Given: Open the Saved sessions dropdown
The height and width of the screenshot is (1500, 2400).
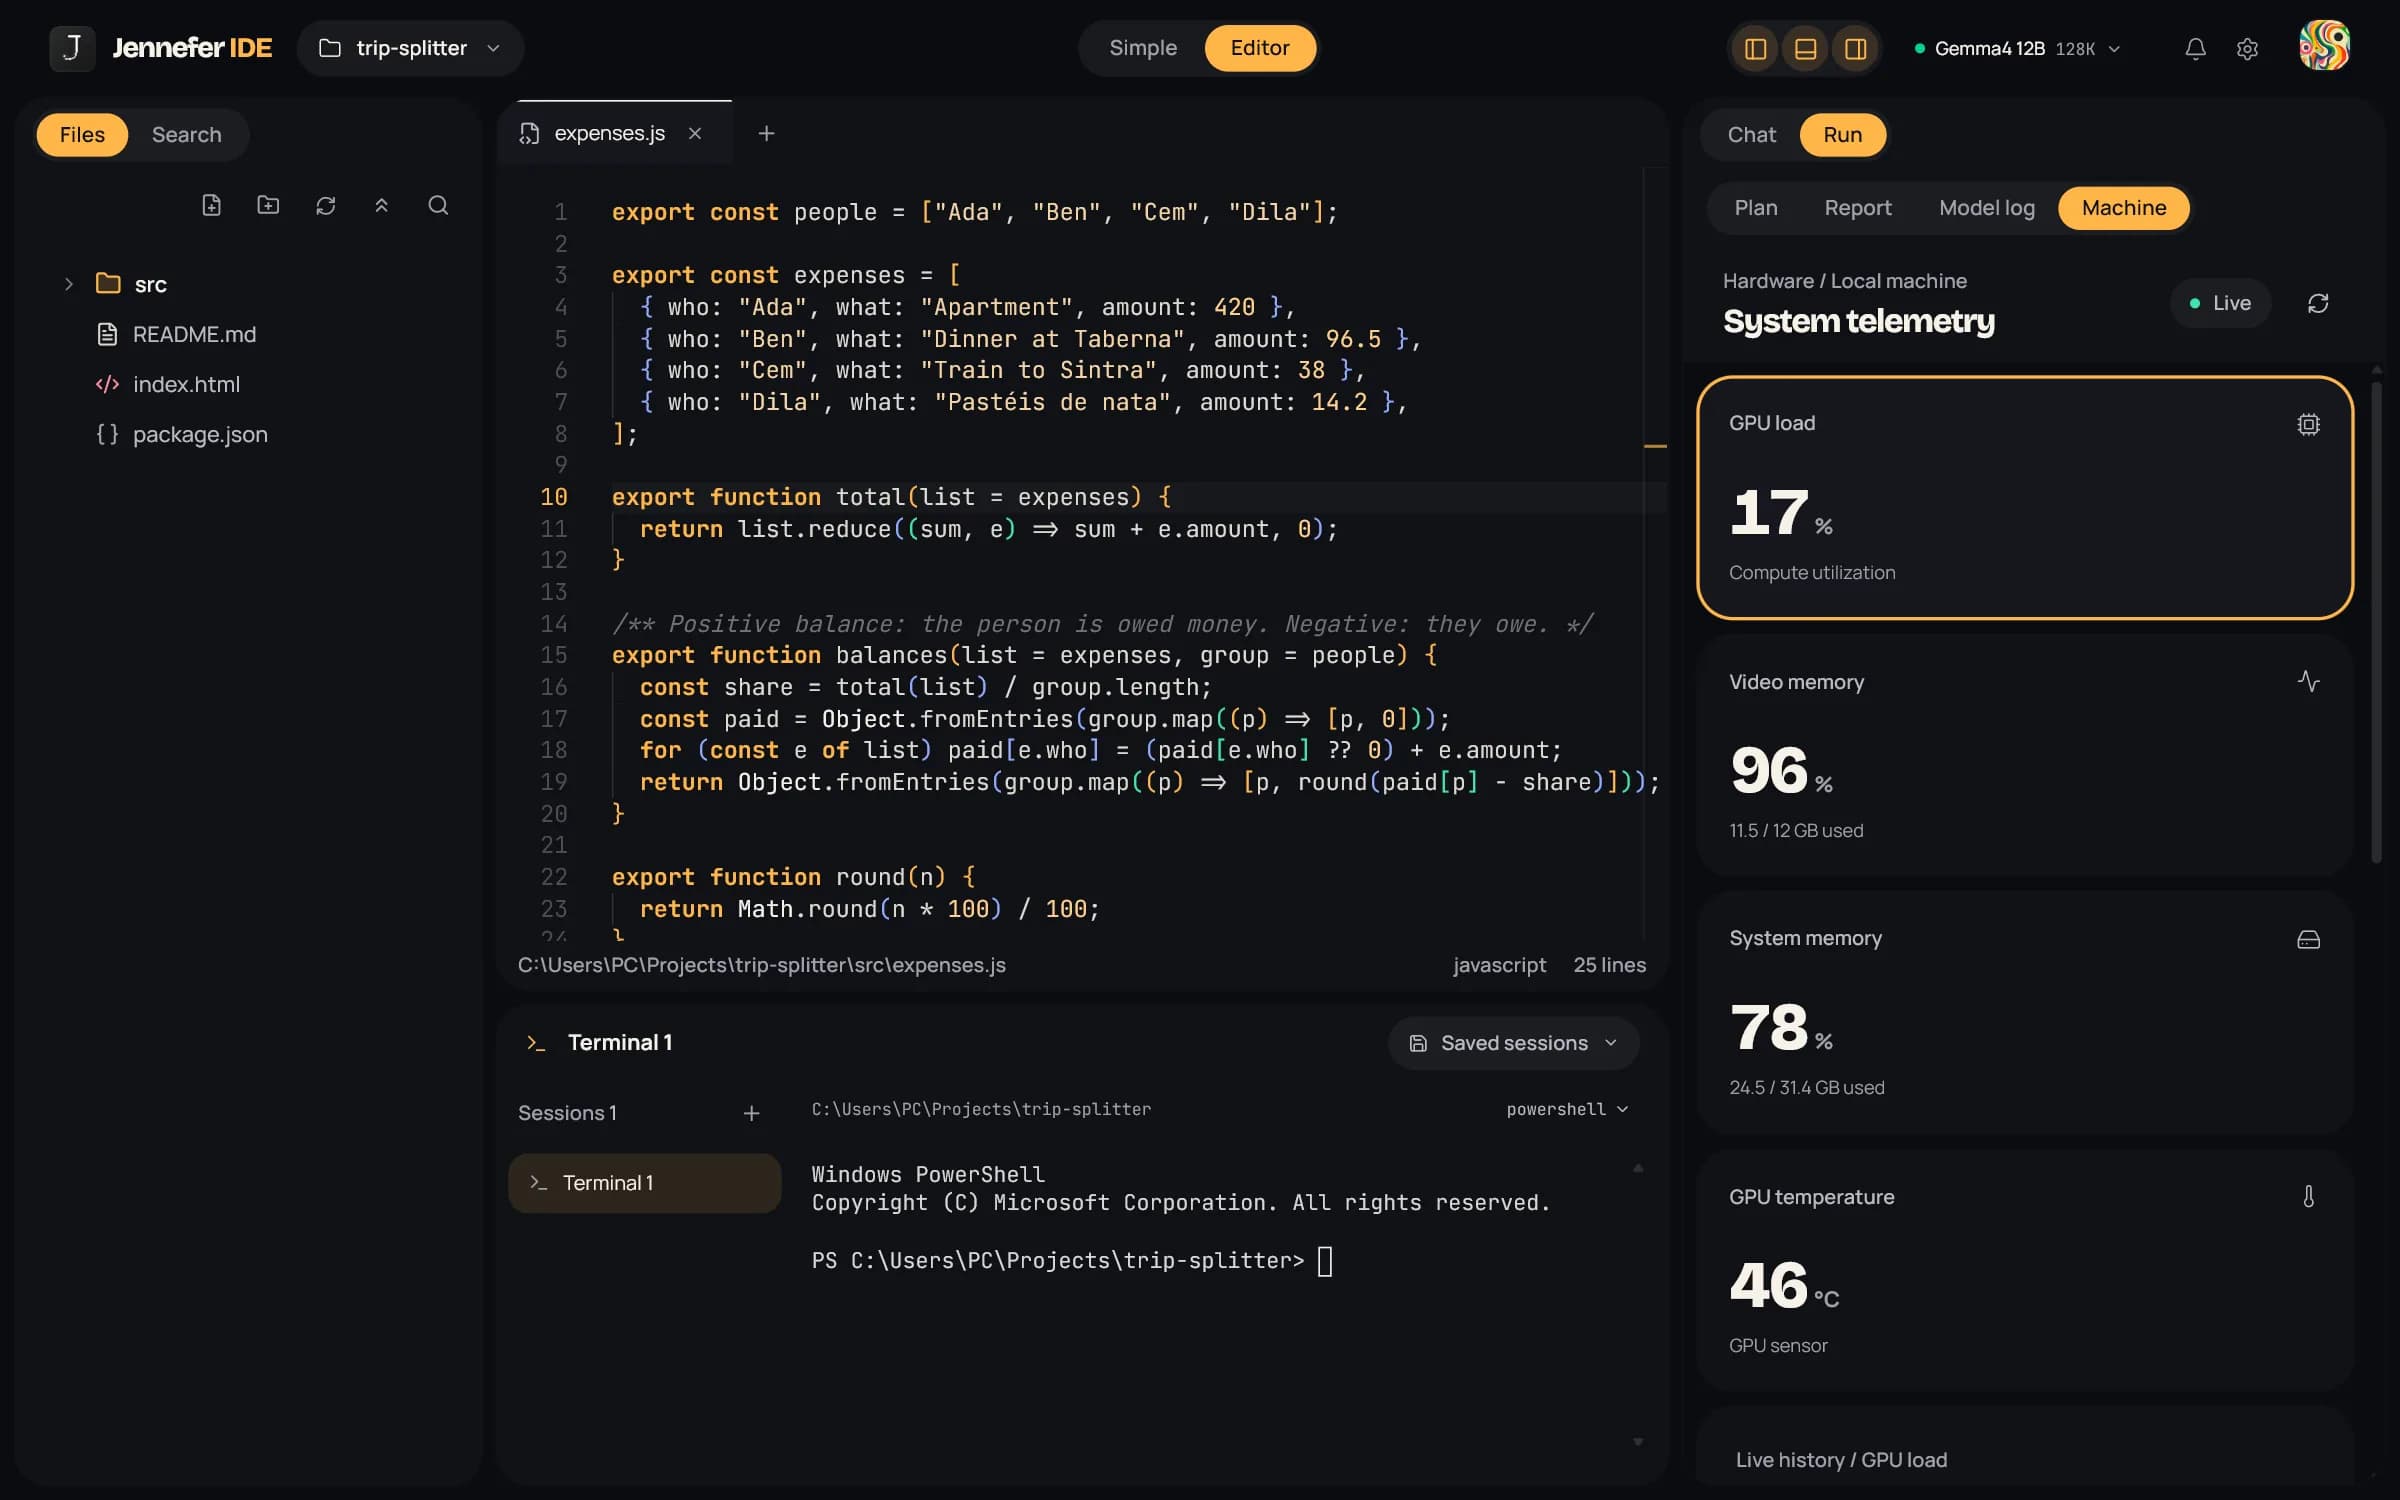Looking at the screenshot, I should pos(1513,1043).
